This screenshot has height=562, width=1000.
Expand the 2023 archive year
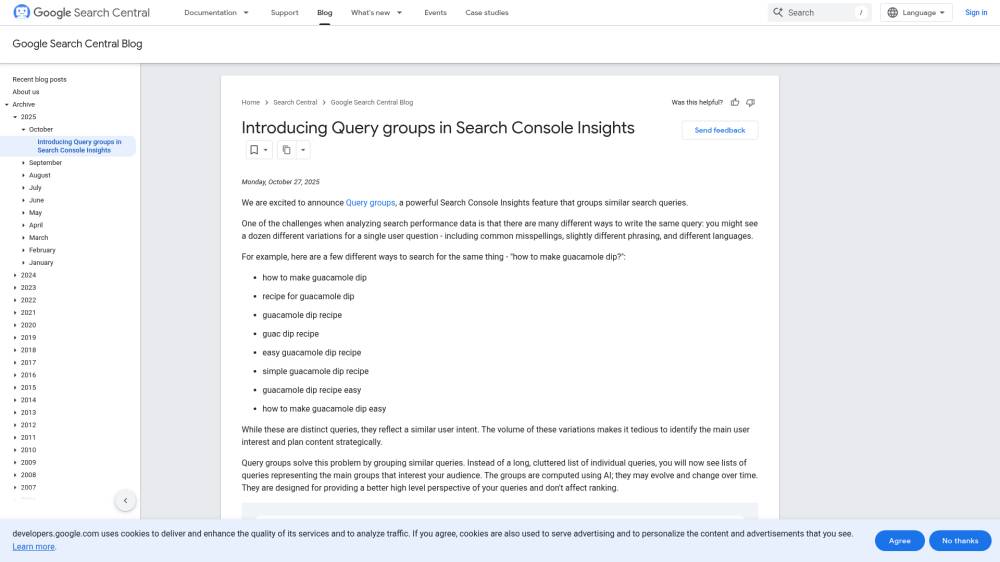(x=15, y=288)
